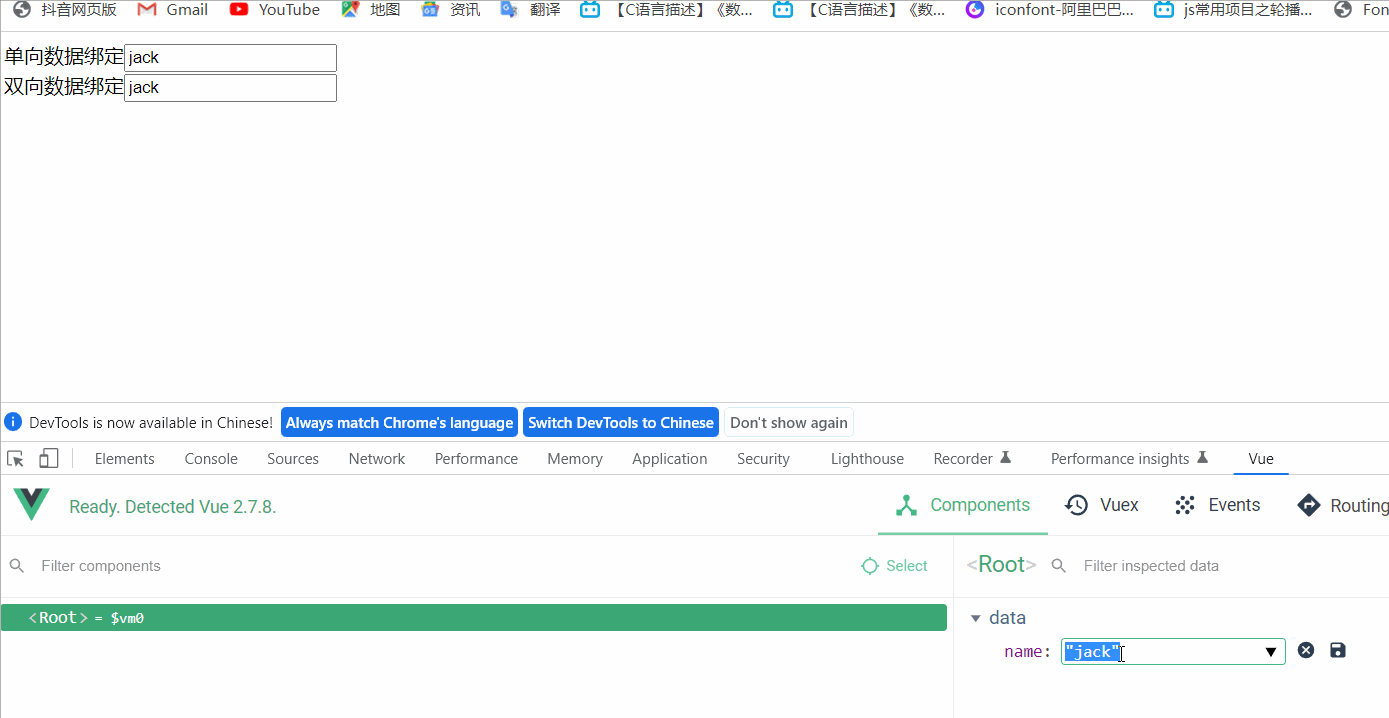The height and width of the screenshot is (718, 1389).
Task: Switch to the Lighthouse tab
Action: click(867, 459)
